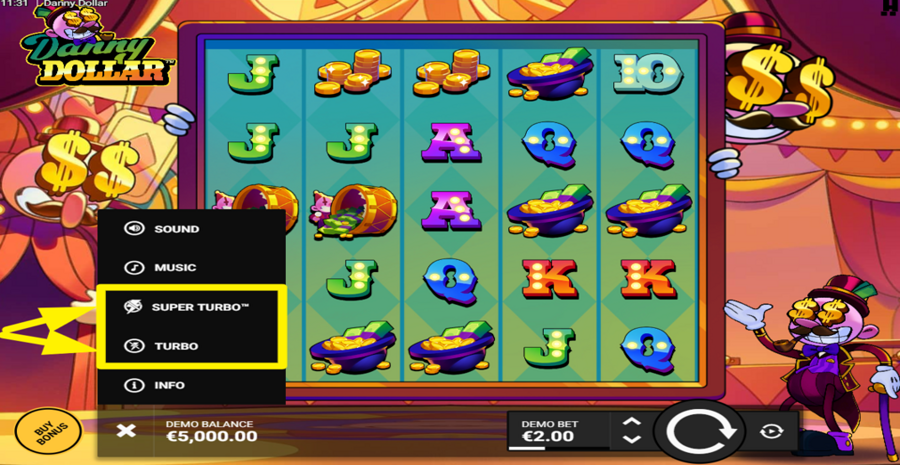This screenshot has width=900, height=465.
Task: Click the speaker icon beside Sound
Action: (134, 228)
